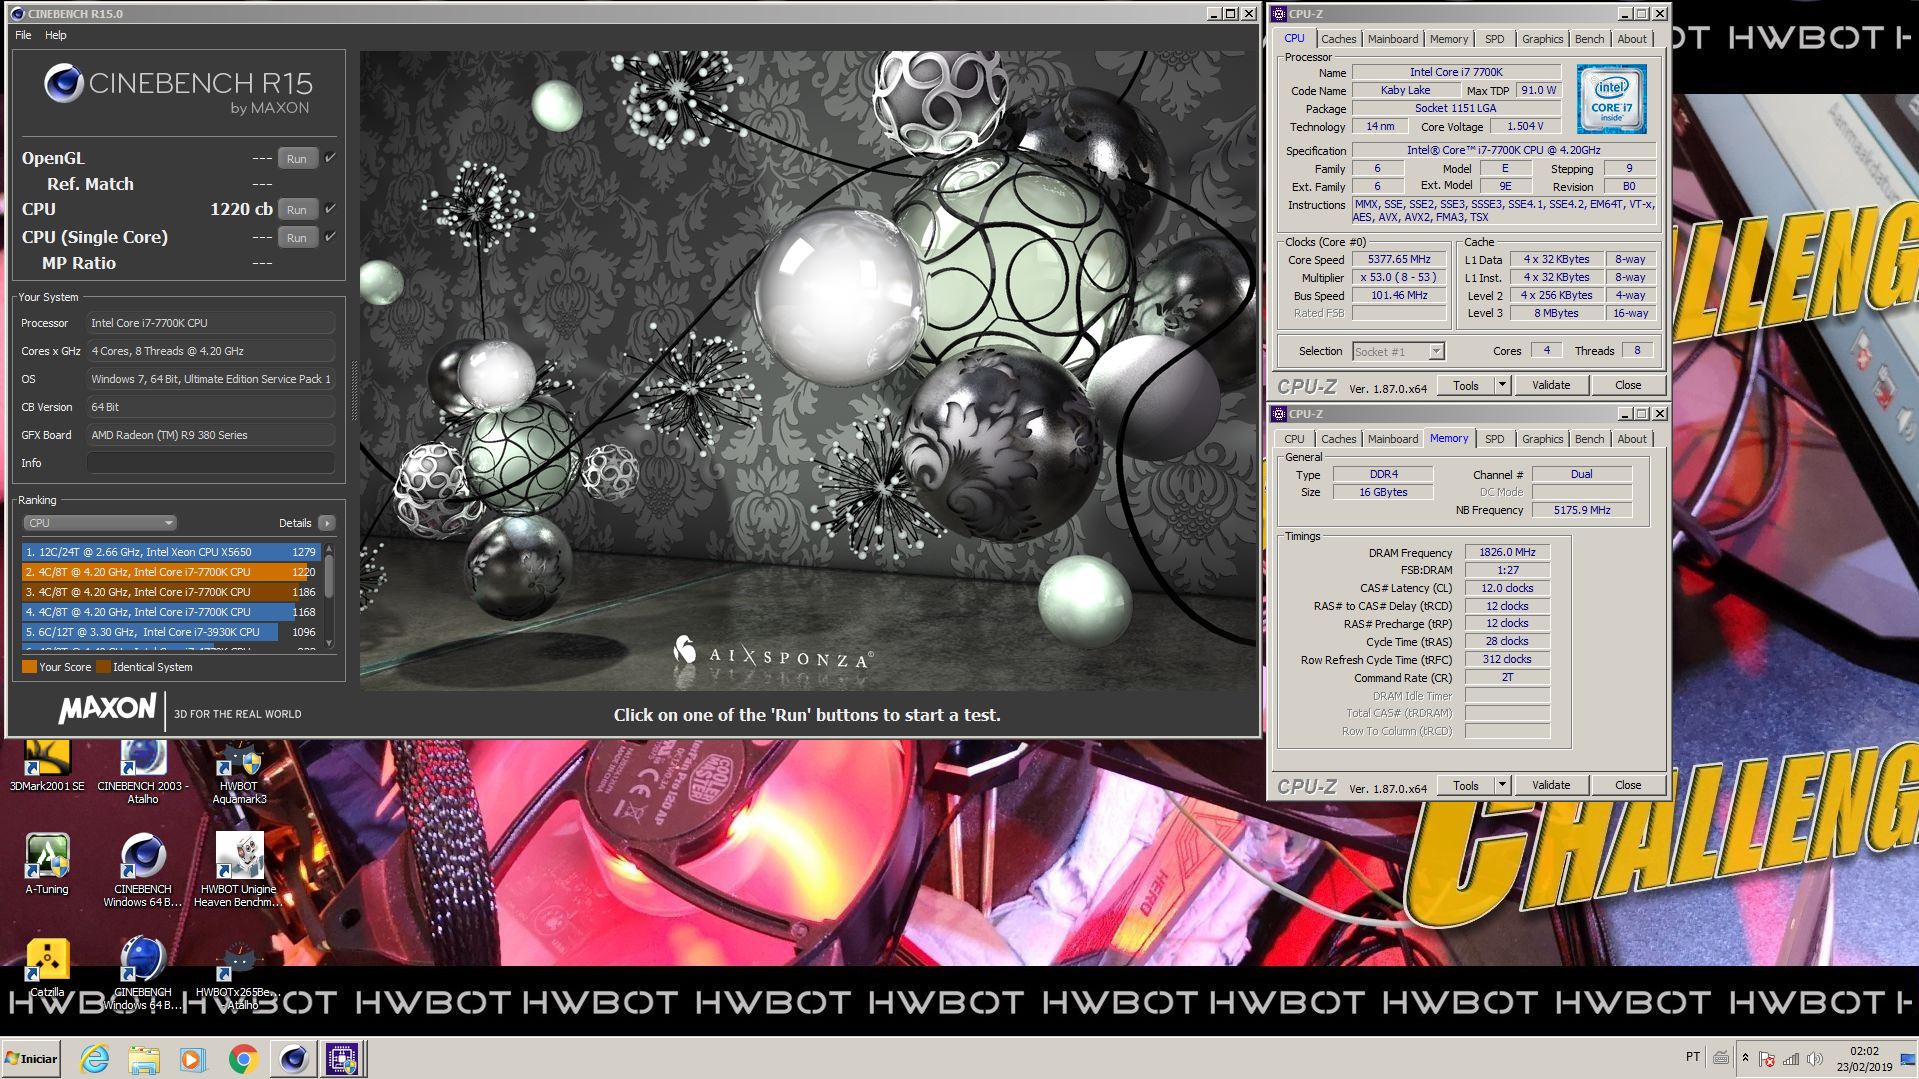Open the HWBOT Aquamark3 desktop shortcut
Image resolution: width=1919 pixels, height=1079 pixels.
239,772
